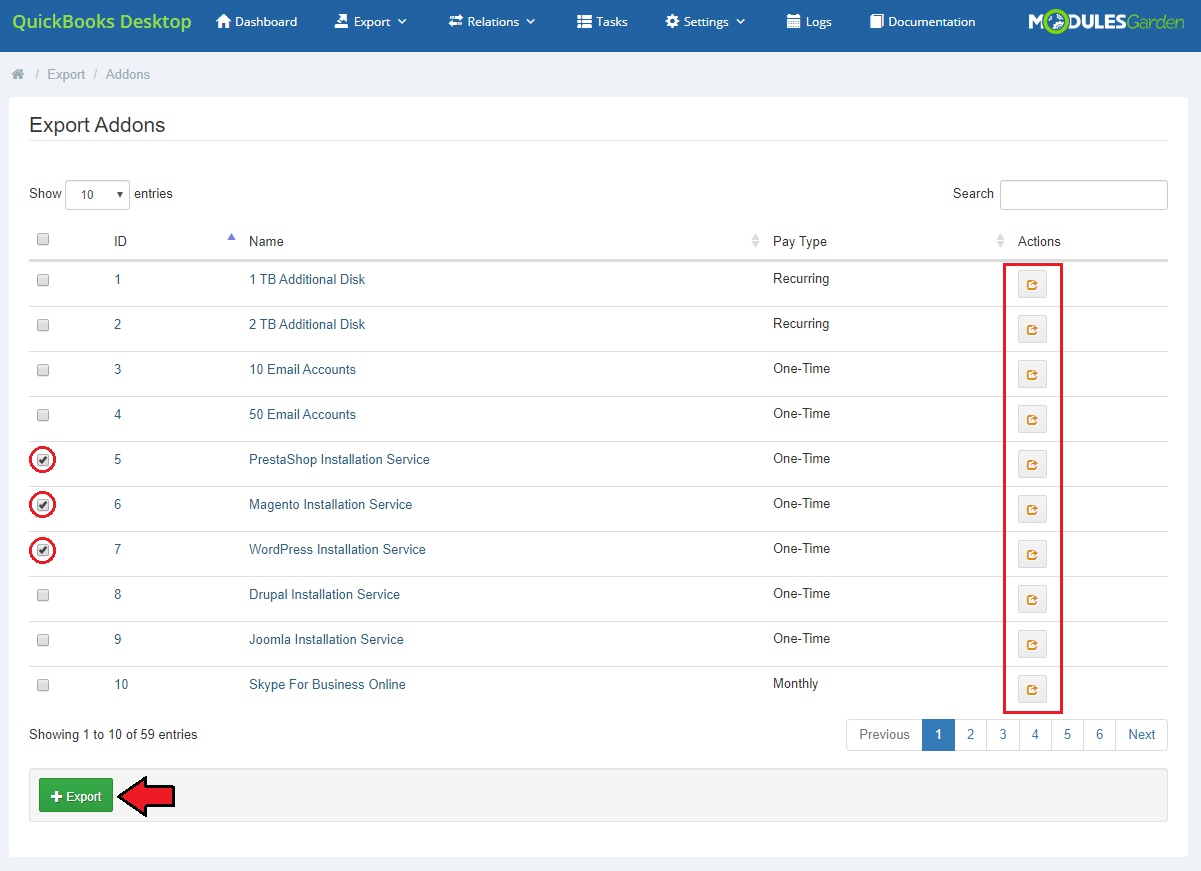The image size is (1201, 871).
Task: Click the Magento Installation Service name
Action: [330, 504]
